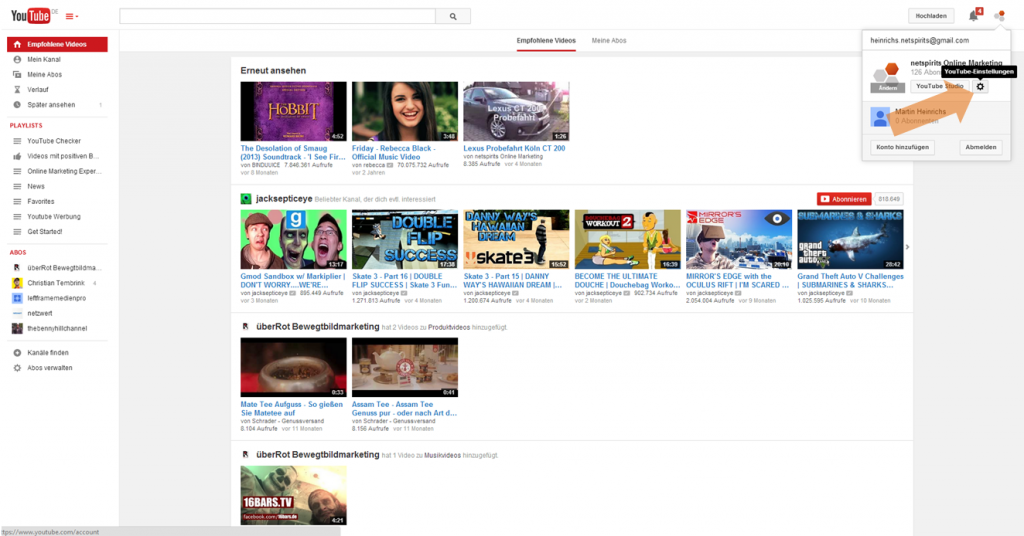1024x536 pixels.
Task: Show next jacksepticeye videos with arrow
Action: click(x=907, y=246)
